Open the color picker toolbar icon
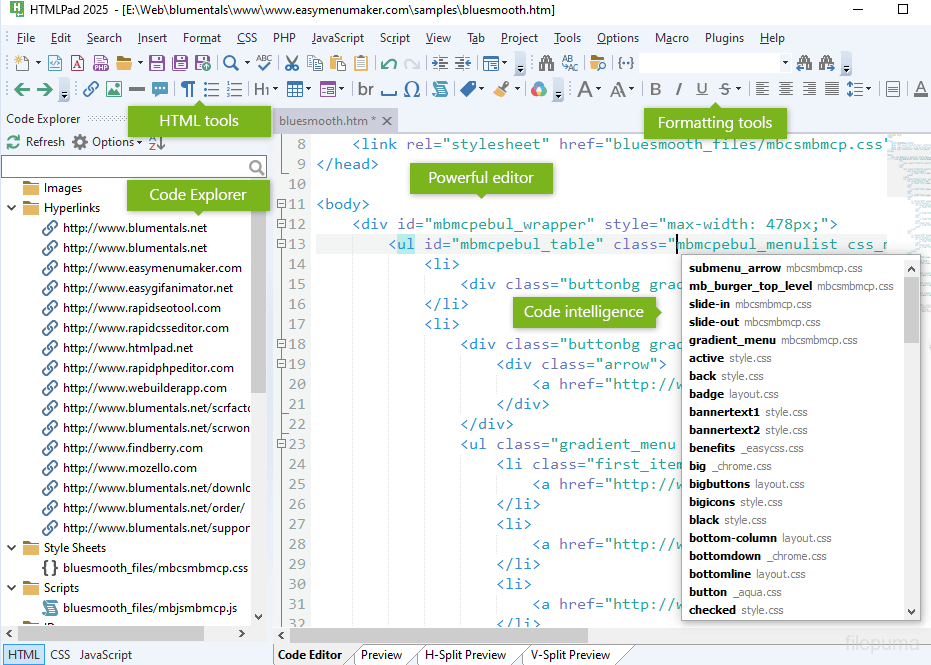Image resolution: width=931 pixels, height=665 pixels. (x=539, y=89)
